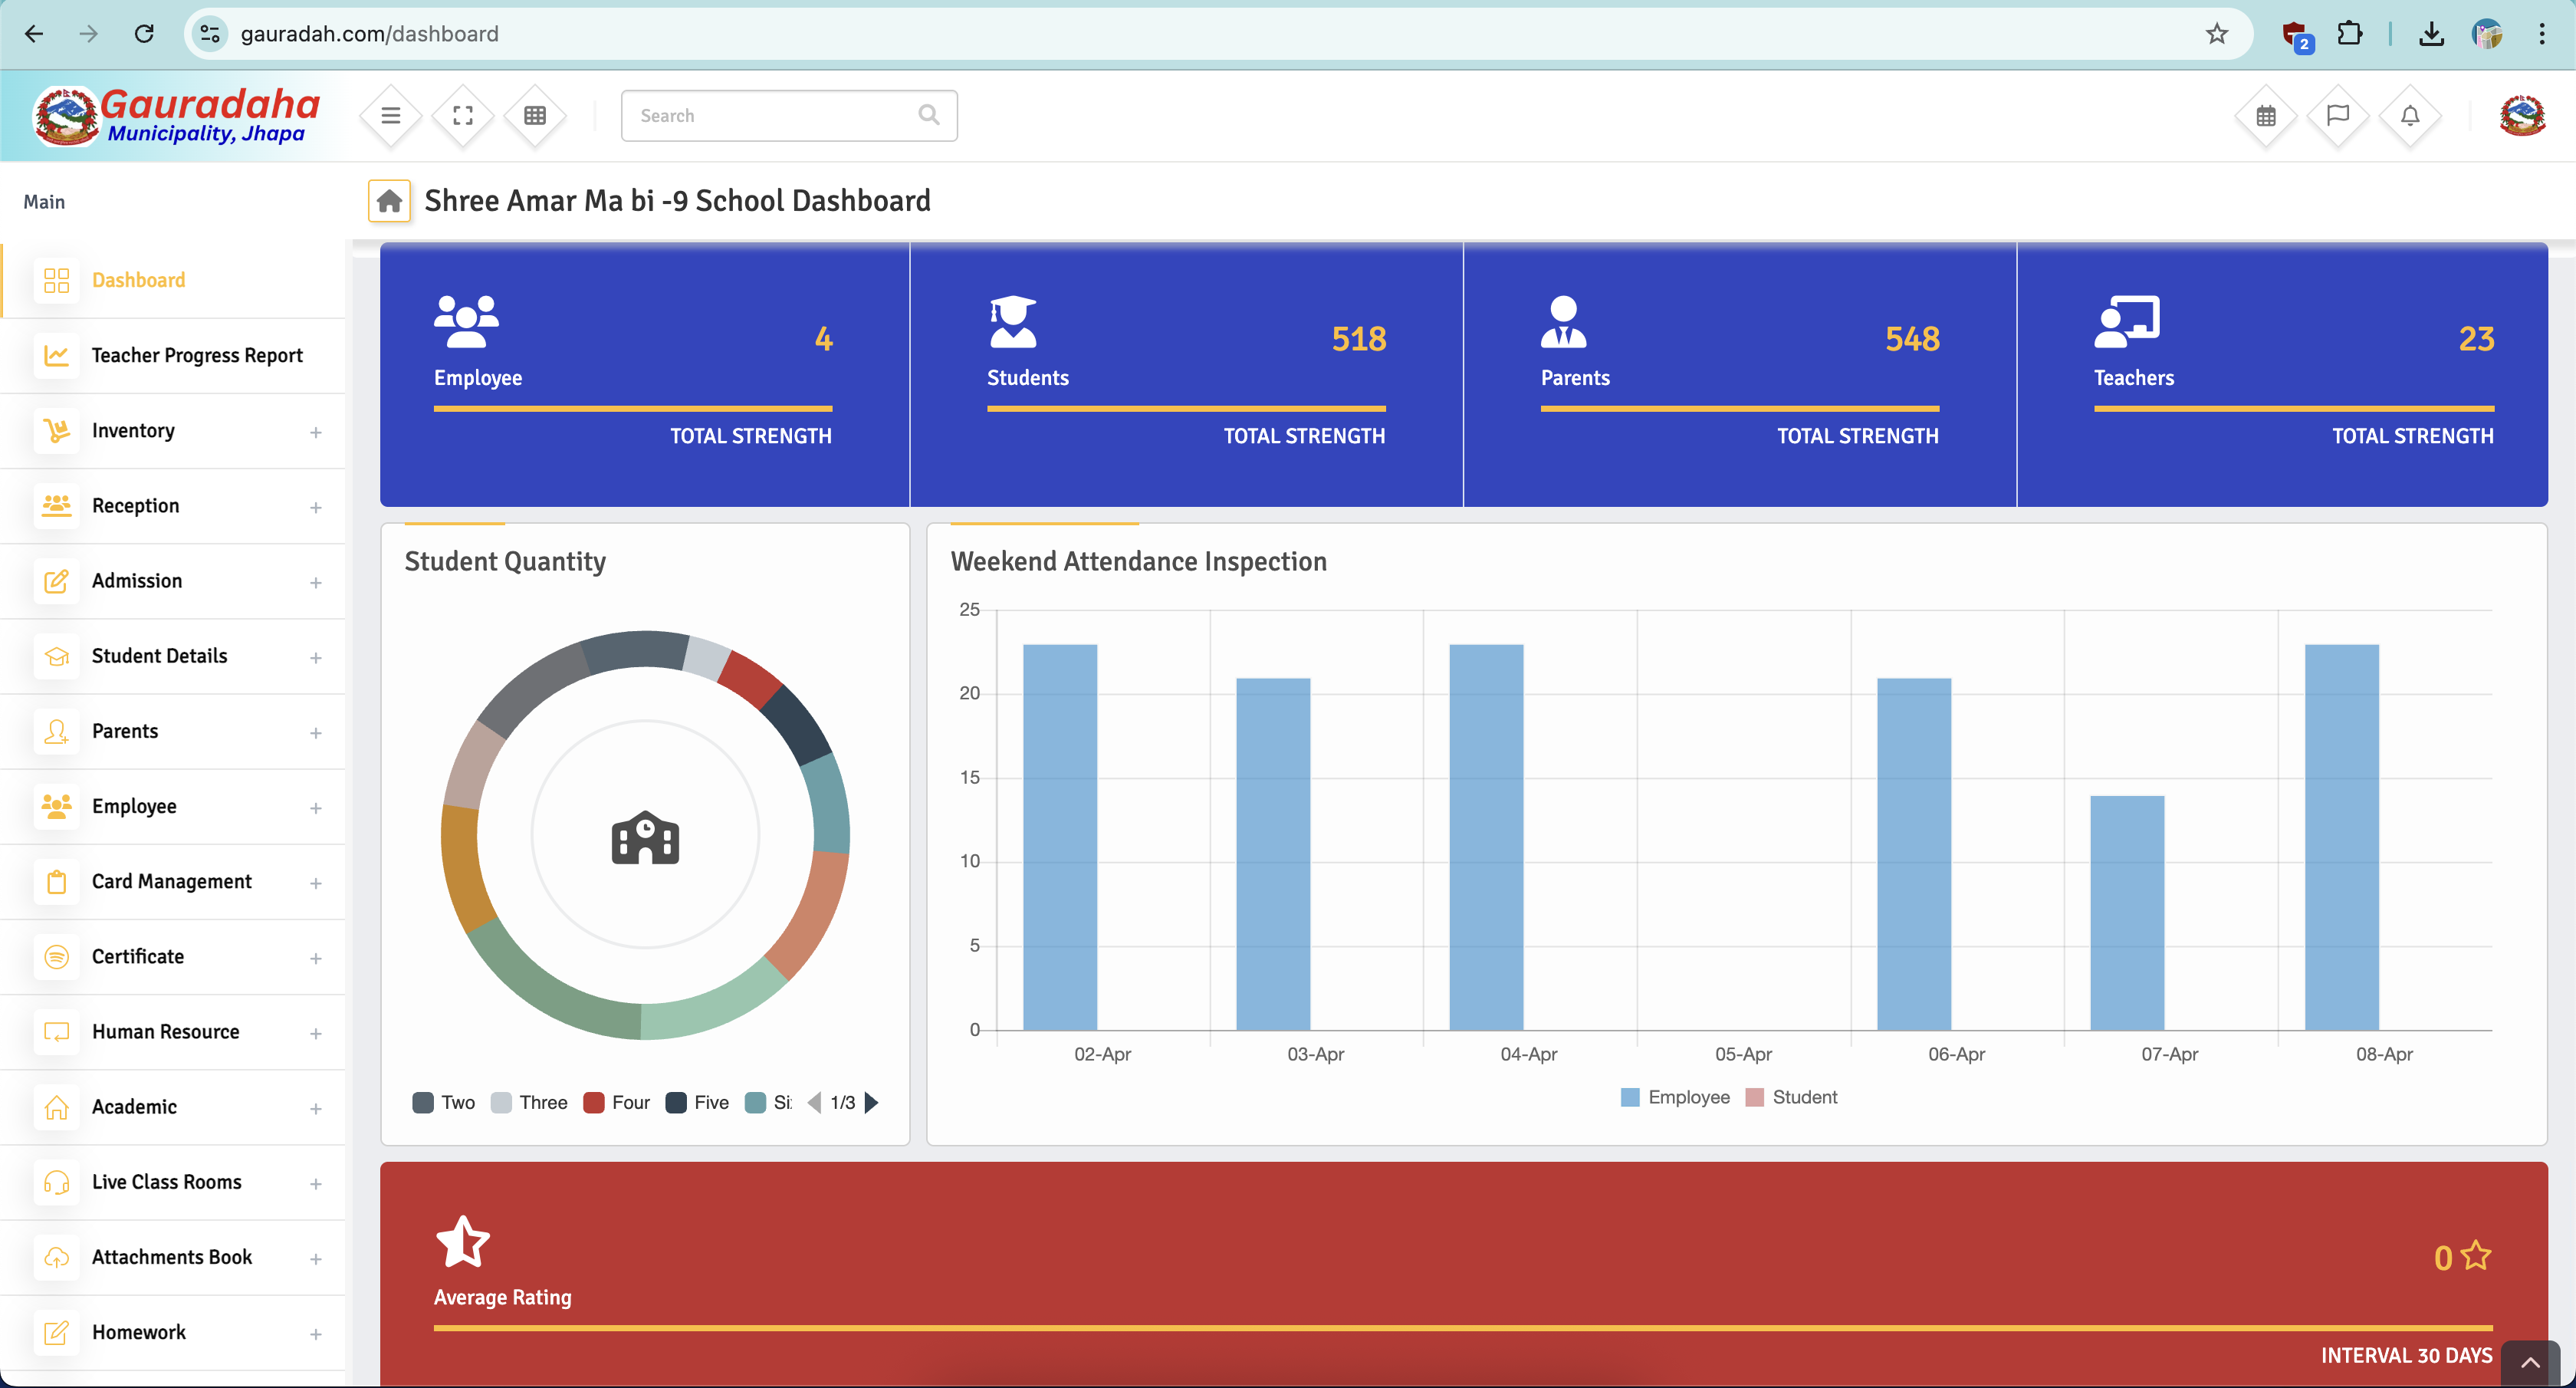Image resolution: width=2576 pixels, height=1388 pixels.
Task: Toggle the hamburger menu icon in header
Action: [x=391, y=116]
